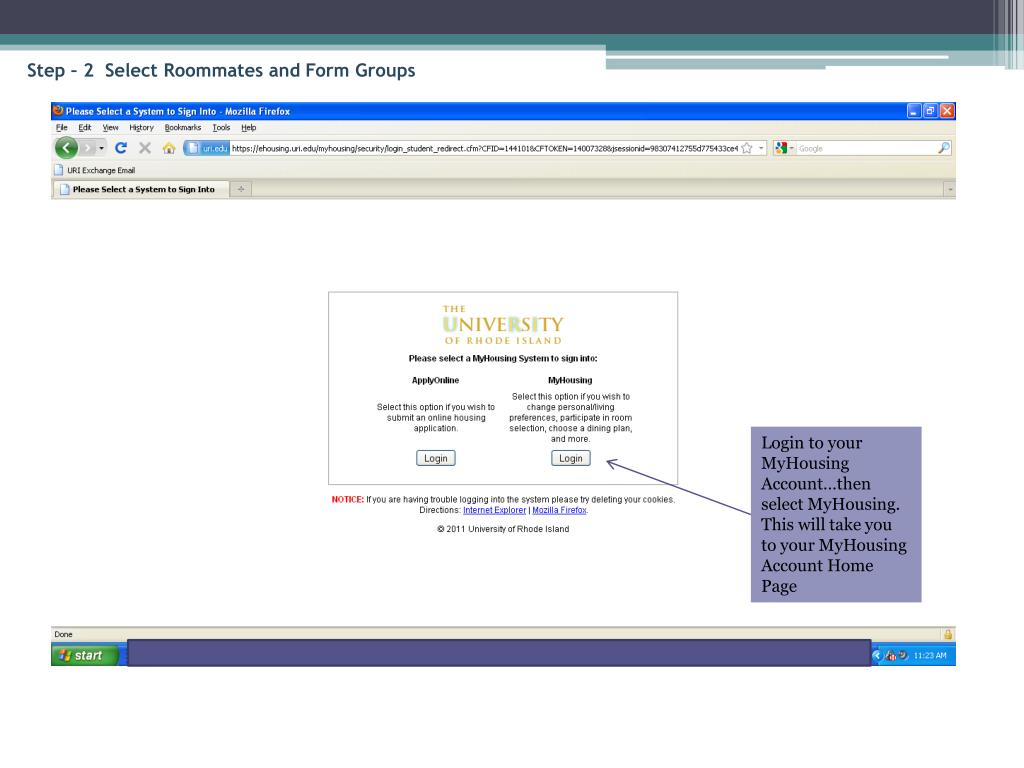Click the MyHousing heading text

pyautogui.click(x=570, y=380)
